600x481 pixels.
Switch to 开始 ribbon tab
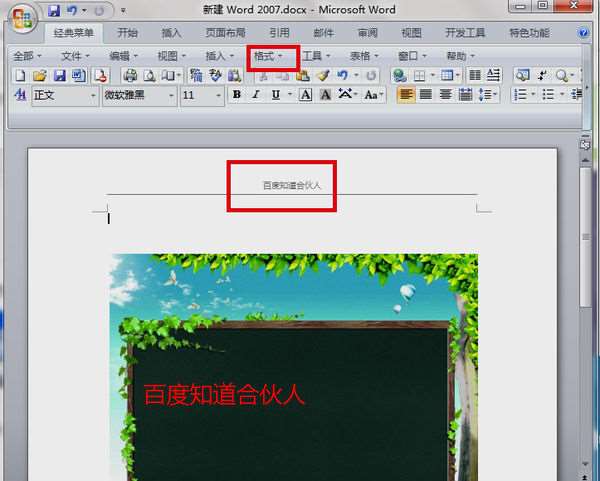point(127,33)
